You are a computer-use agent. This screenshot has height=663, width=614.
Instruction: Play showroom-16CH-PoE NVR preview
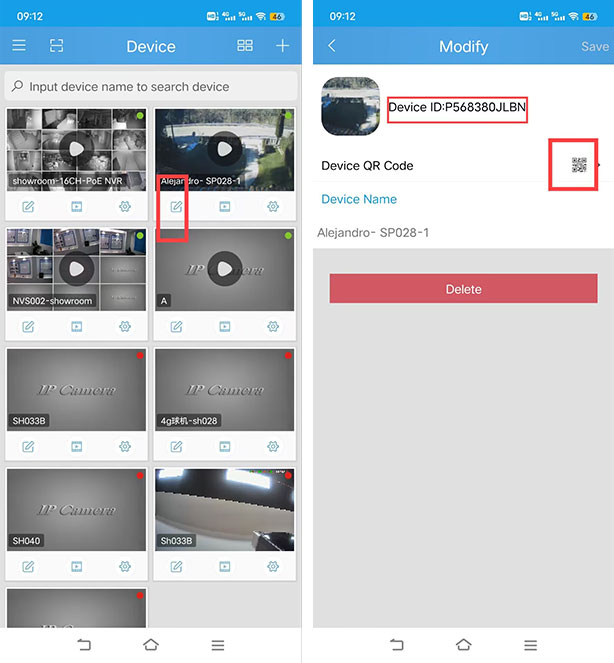pyautogui.click(x=77, y=149)
